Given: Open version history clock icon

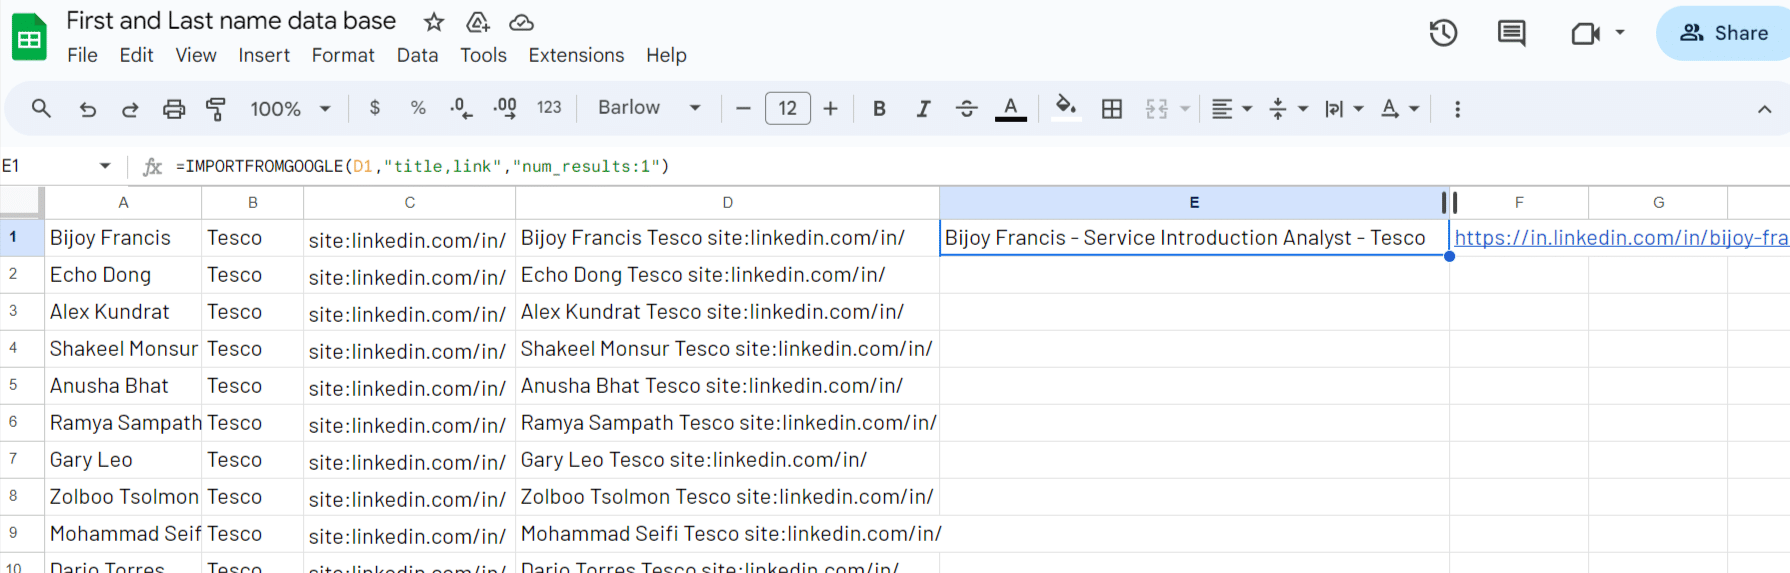Looking at the screenshot, I should 1443,33.
